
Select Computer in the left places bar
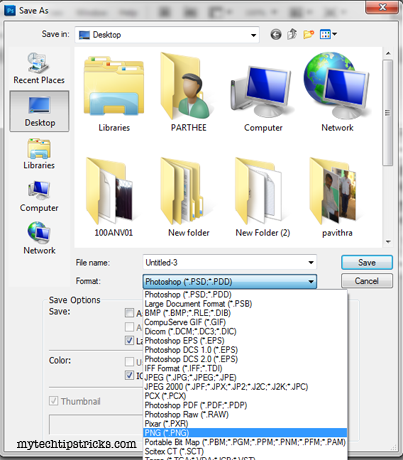pyautogui.click(x=39, y=196)
